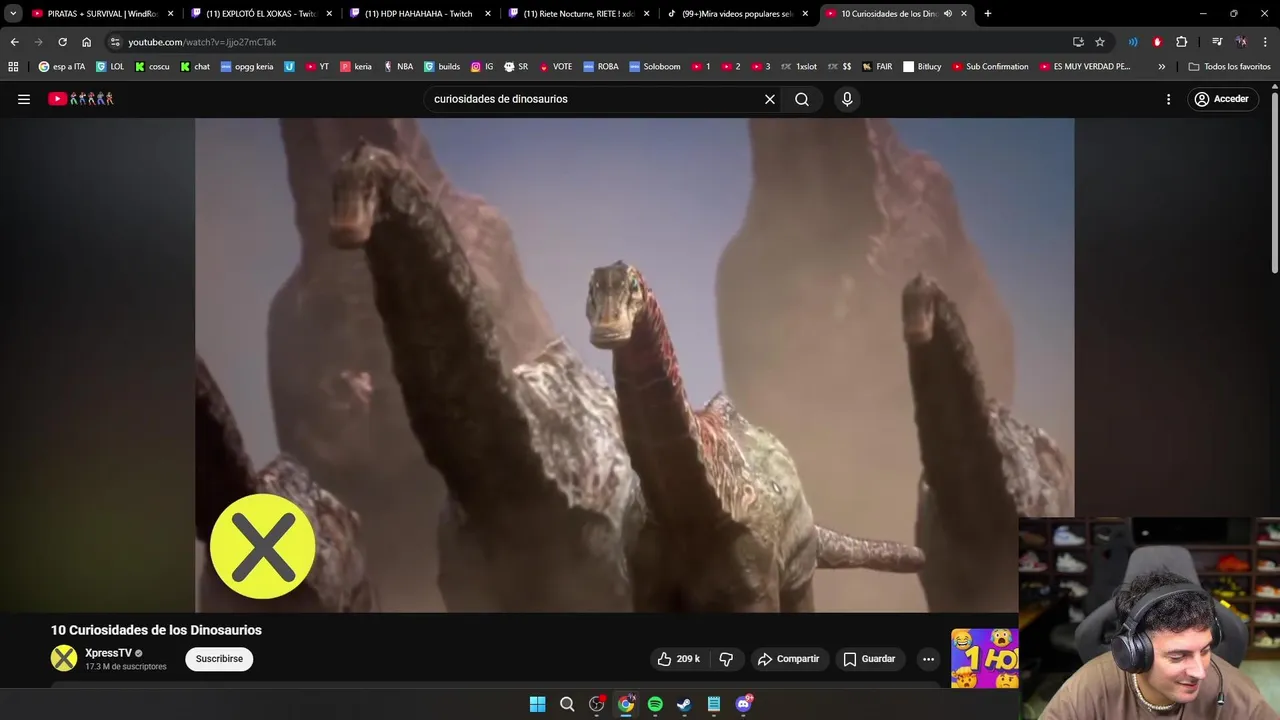Close the HDP HAHAHAHA tab
The image size is (1280, 720).
[x=488, y=14]
